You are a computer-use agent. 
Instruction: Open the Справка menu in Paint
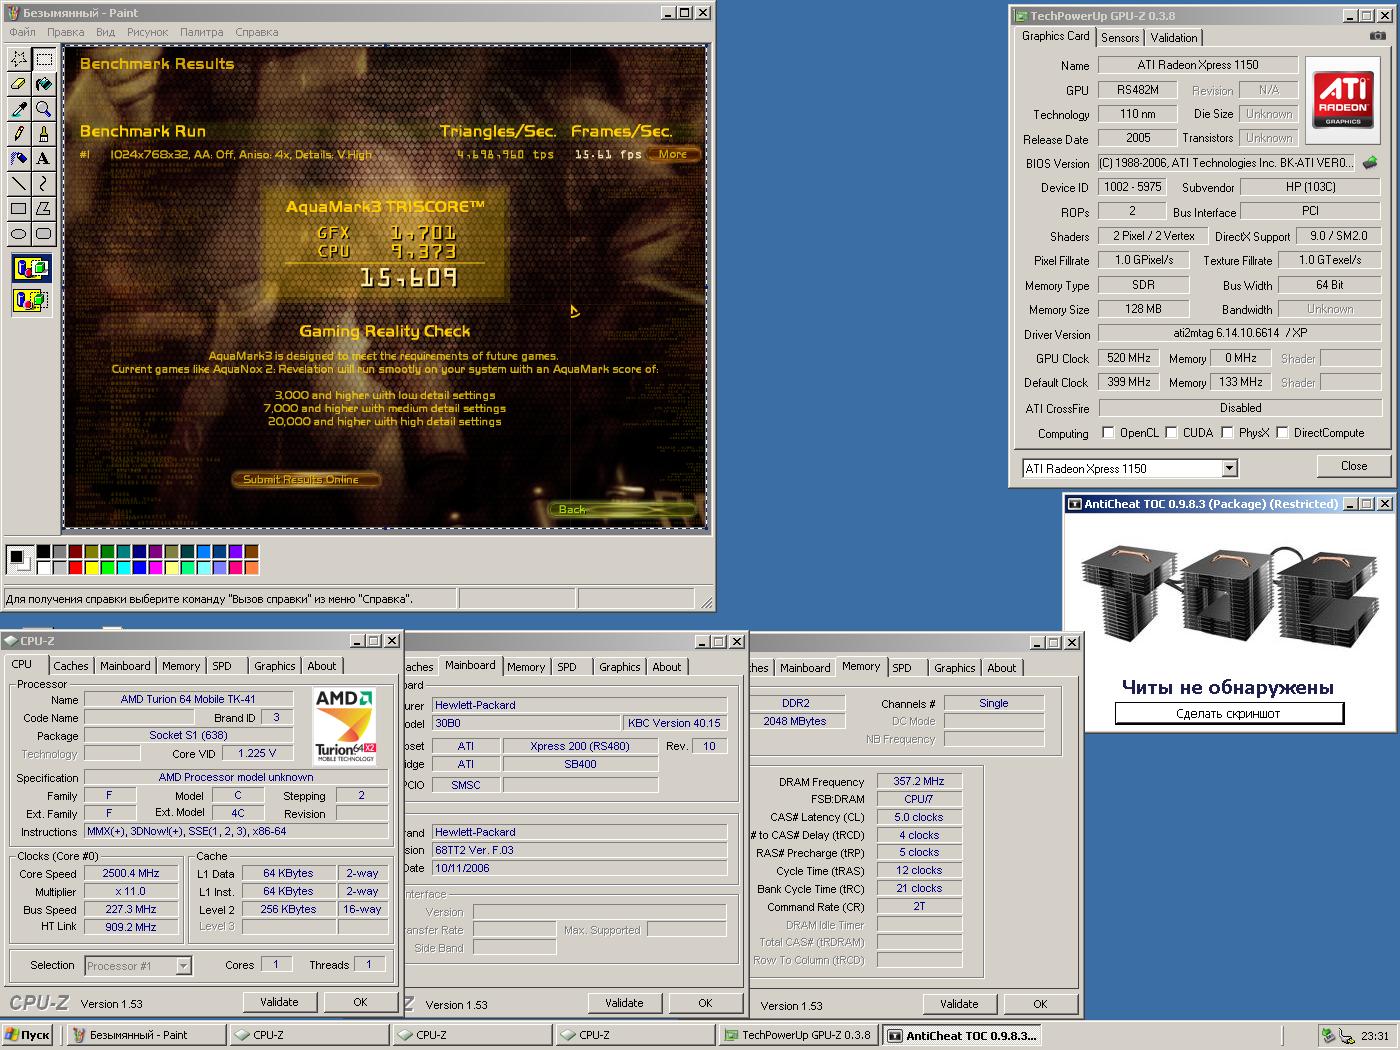257,32
